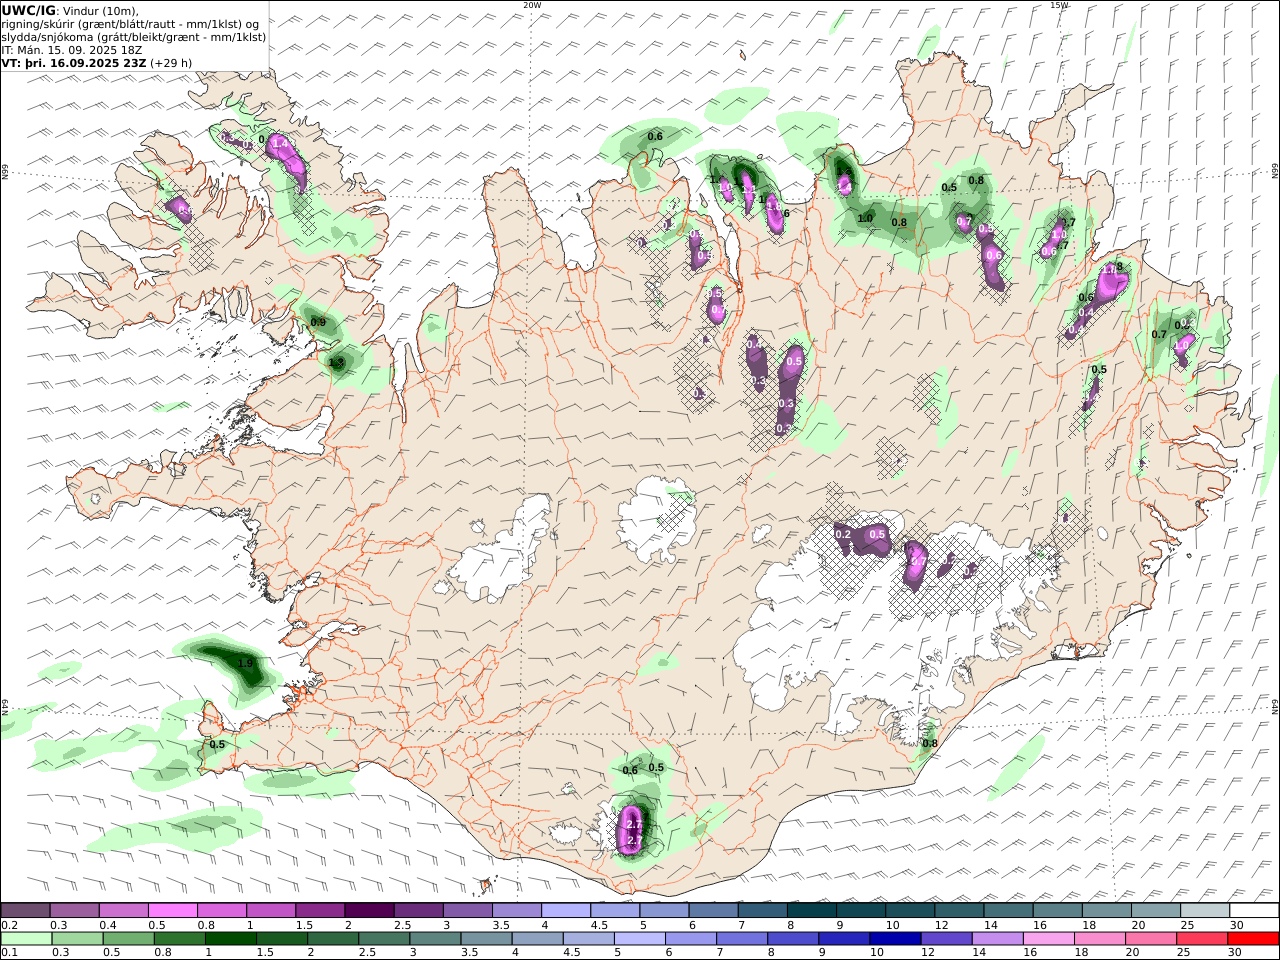This screenshot has height=960, width=1280.
Task: Pick the 7 swatch on the blue rain scale
Action: (x=742, y=938)
